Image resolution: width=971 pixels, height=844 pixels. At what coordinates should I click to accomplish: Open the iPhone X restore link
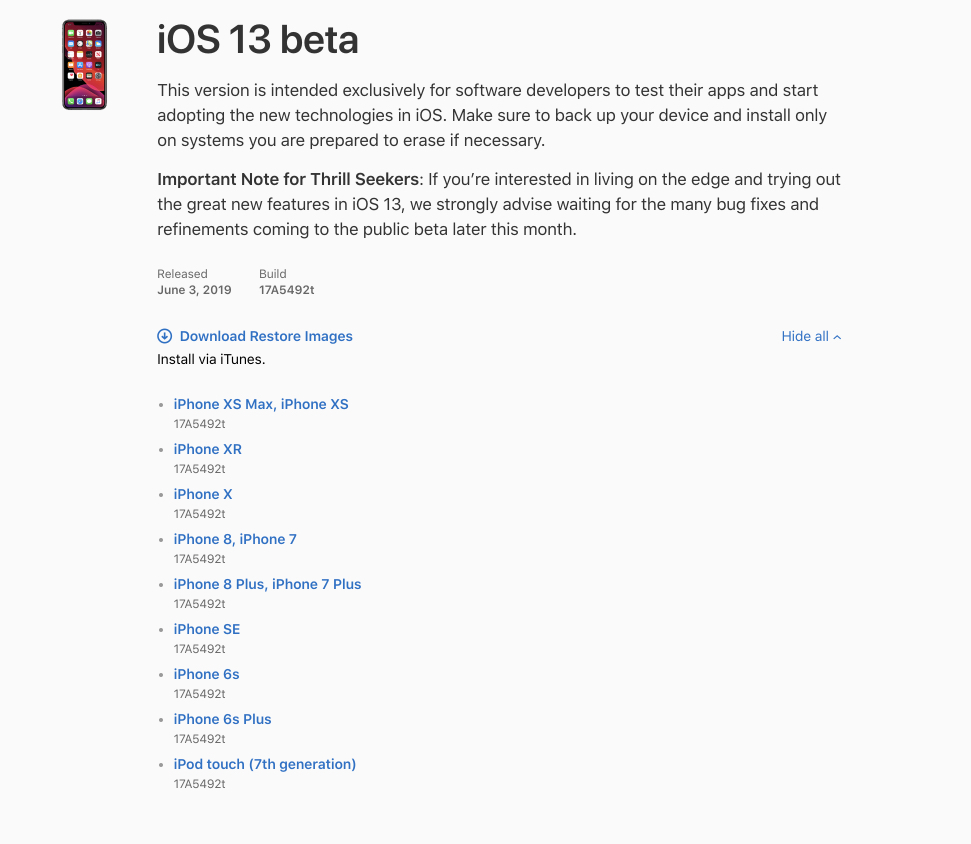point(203,494)
